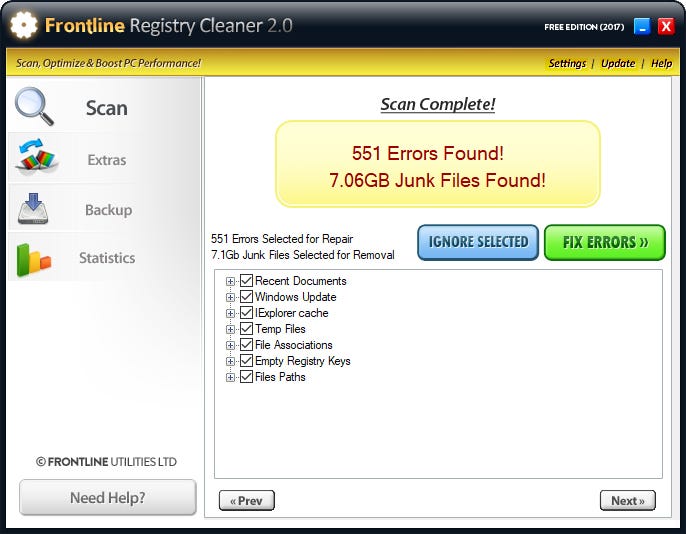Click the FREE EDITION (2017) label

point(584,27)
